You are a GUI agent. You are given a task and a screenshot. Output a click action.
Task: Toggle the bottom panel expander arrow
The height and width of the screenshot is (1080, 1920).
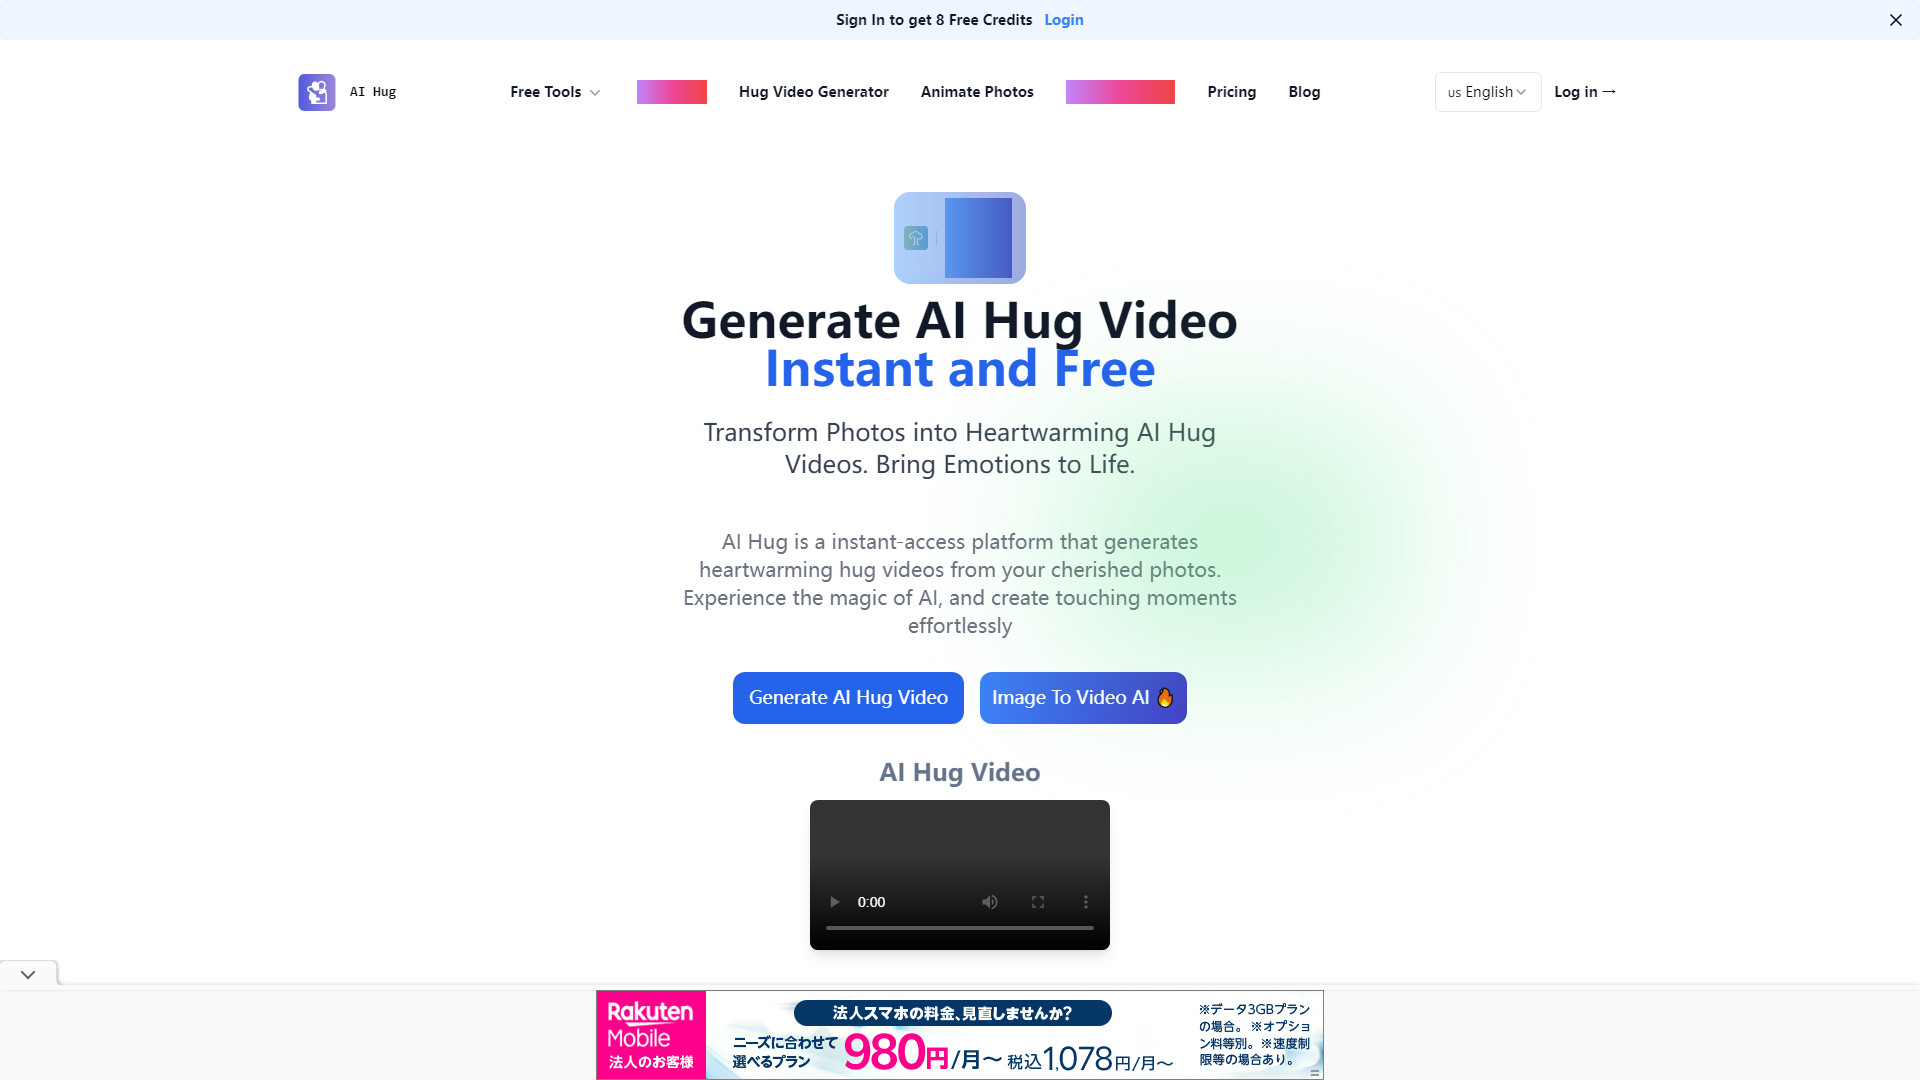point(28,975)
